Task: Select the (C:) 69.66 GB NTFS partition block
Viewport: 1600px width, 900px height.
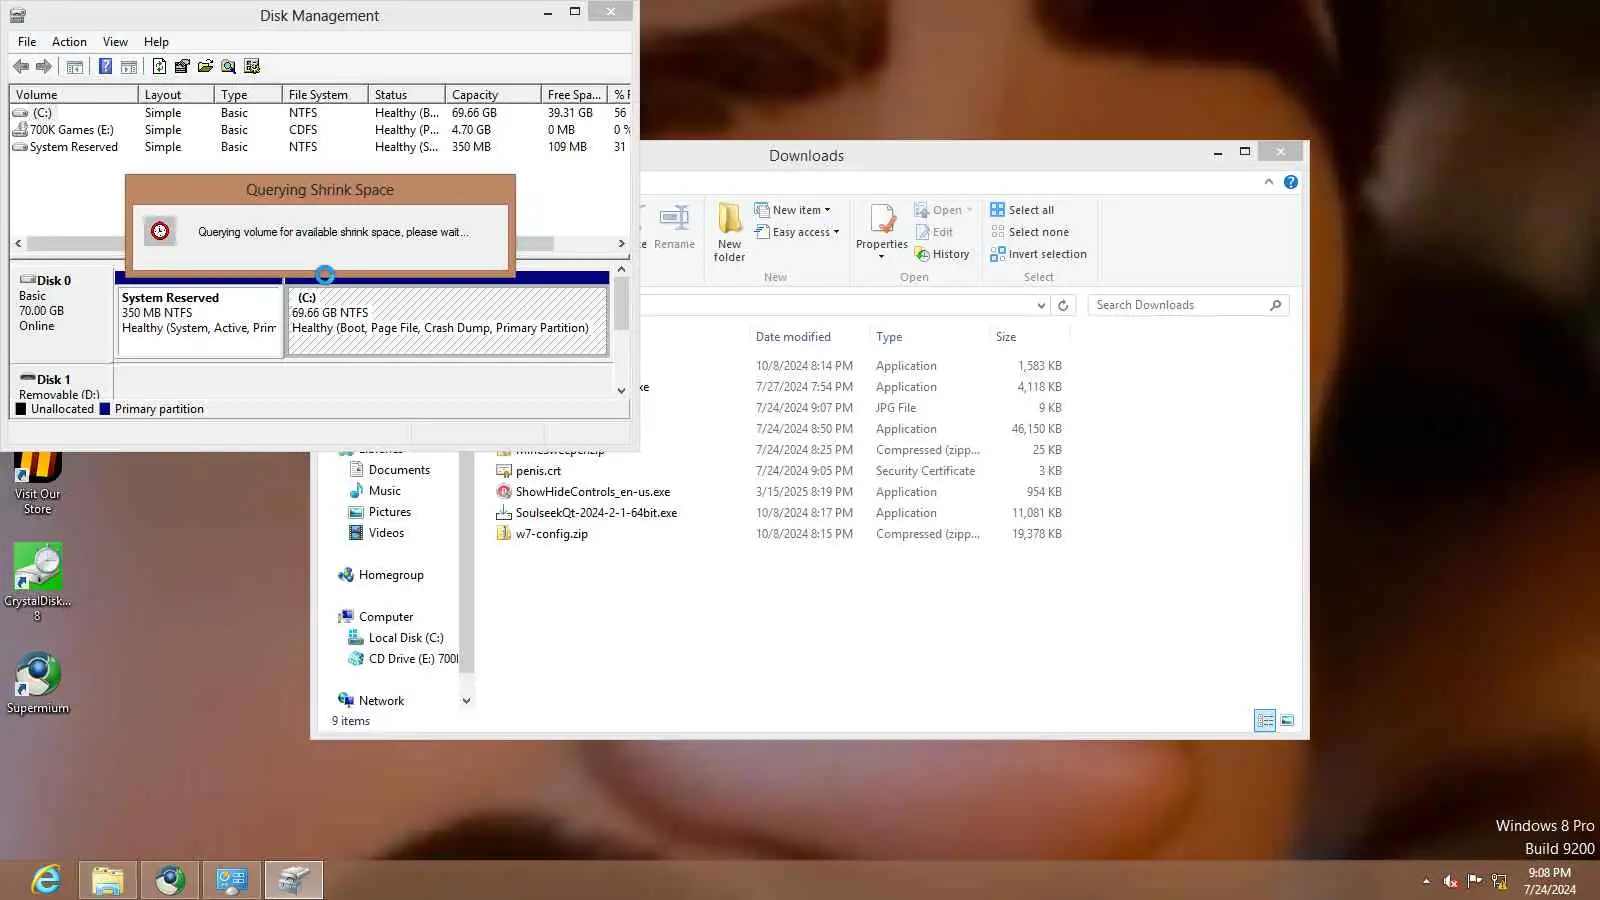Action: 448,320
